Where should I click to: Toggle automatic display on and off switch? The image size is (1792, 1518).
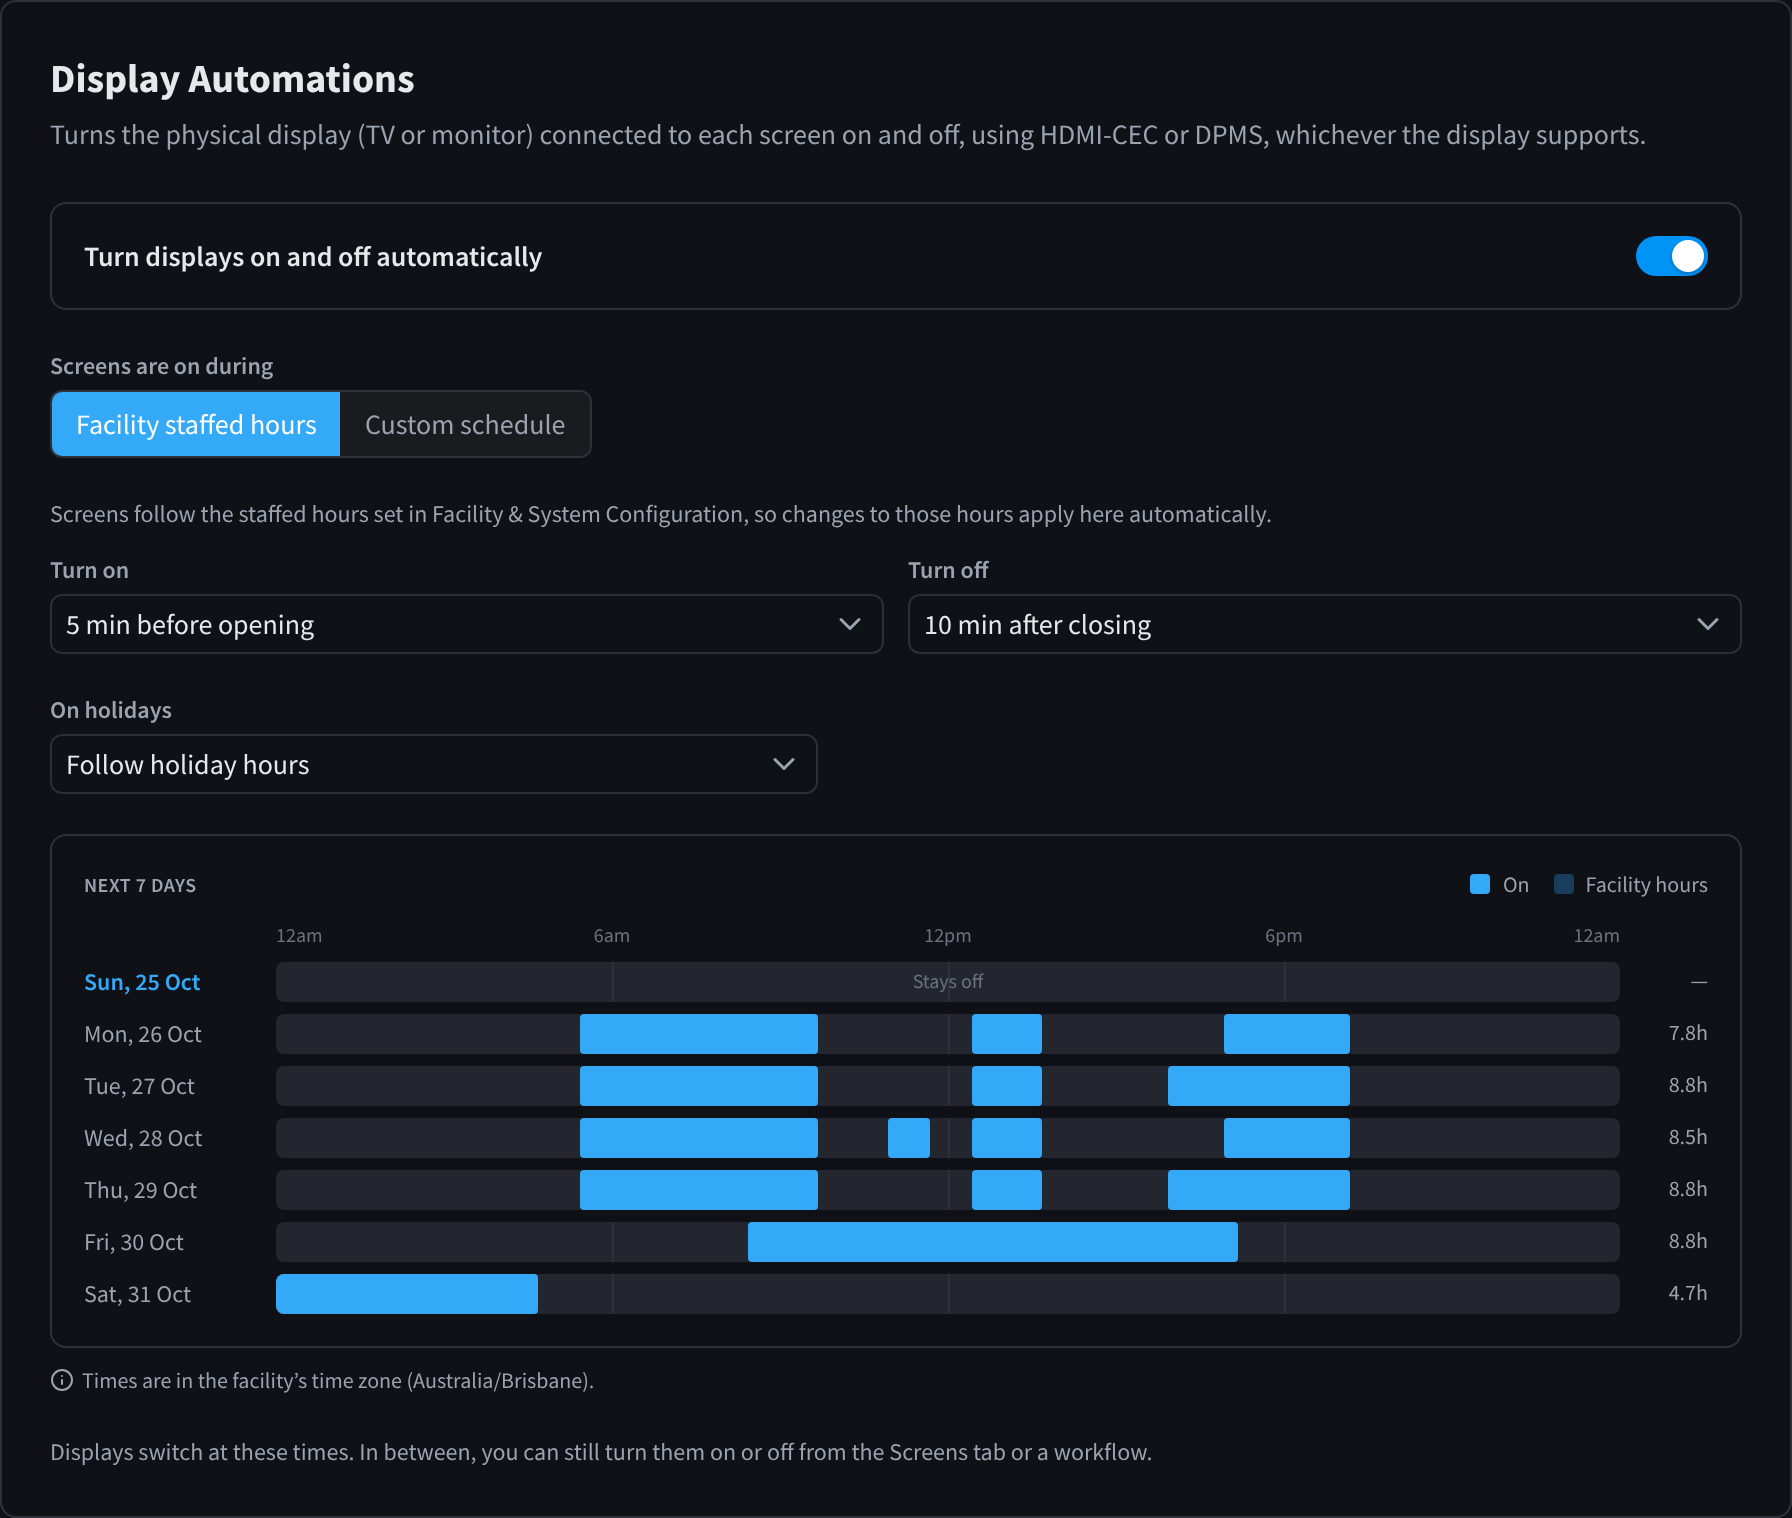pyautogui.click(x=1671, y=256)
